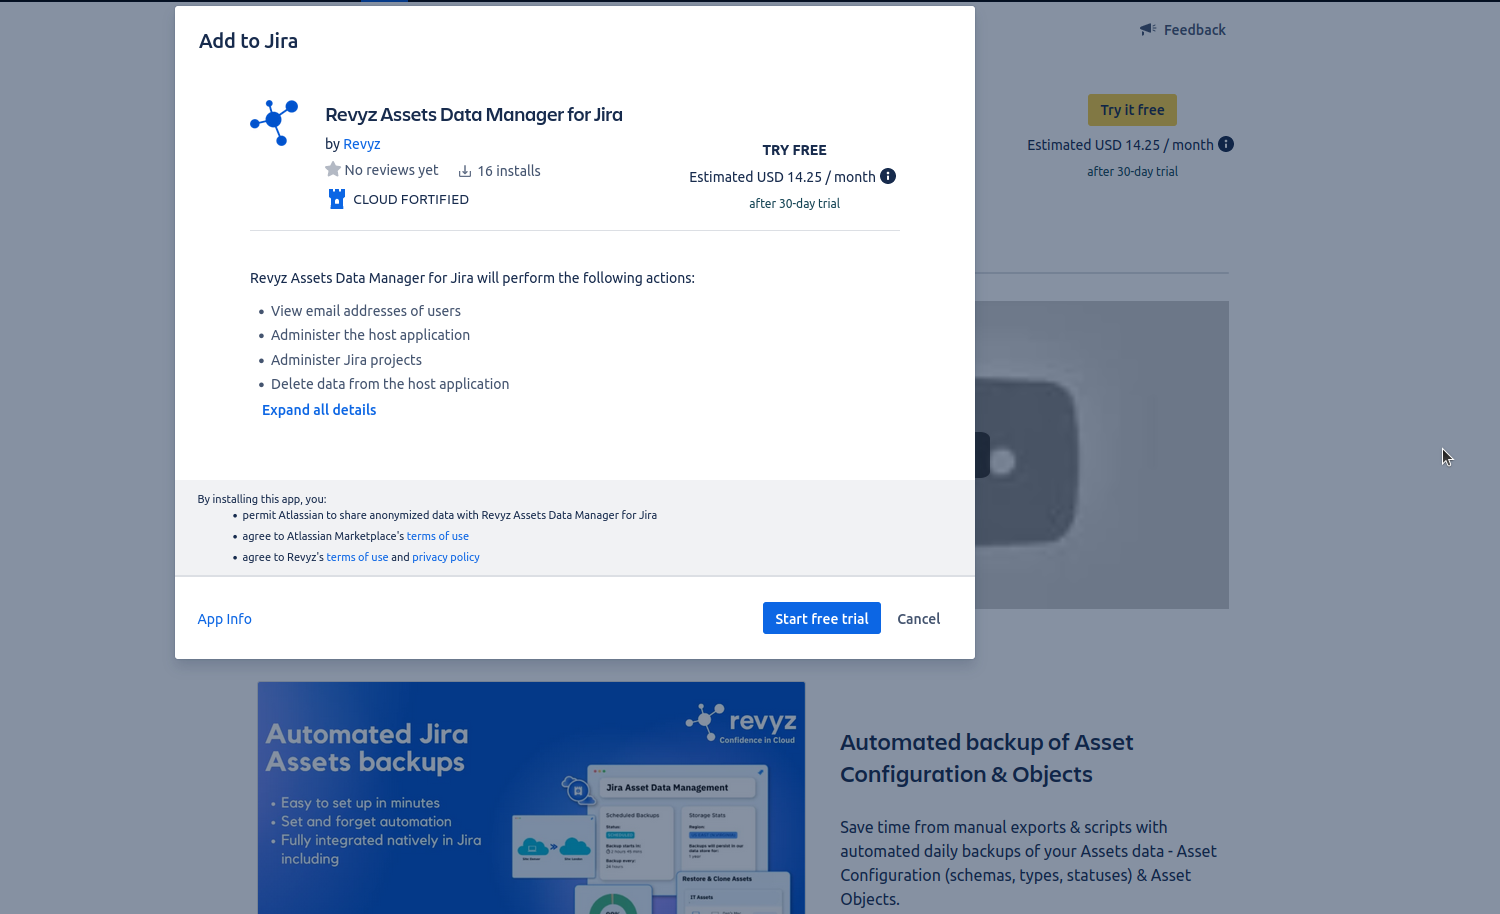Image resolution: width=1500 pixels, height=914 pixels.
Task: Click the Cloud Fortified badge icon
Action: 337,199
